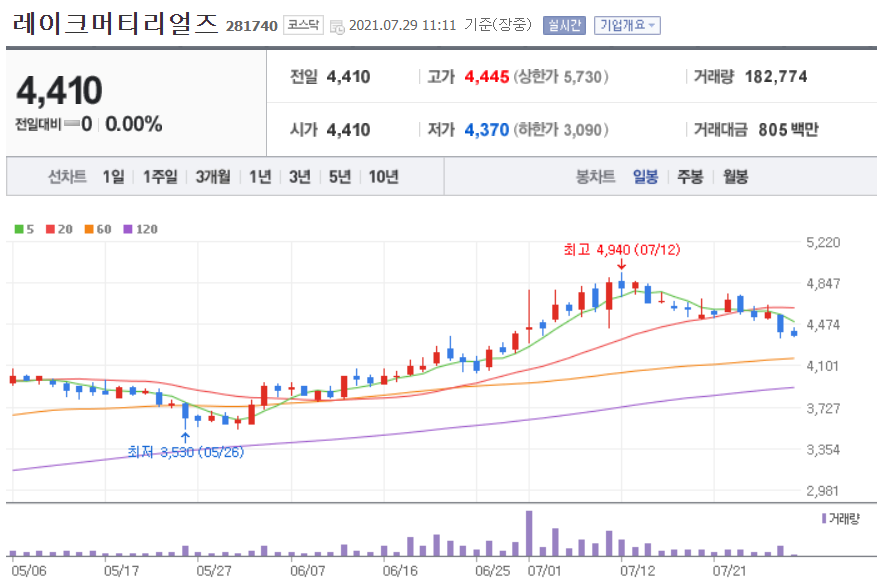Click the 전일 4,410 previous close value
This screenshot has height=588, width=877.
[x=348, y=77]
